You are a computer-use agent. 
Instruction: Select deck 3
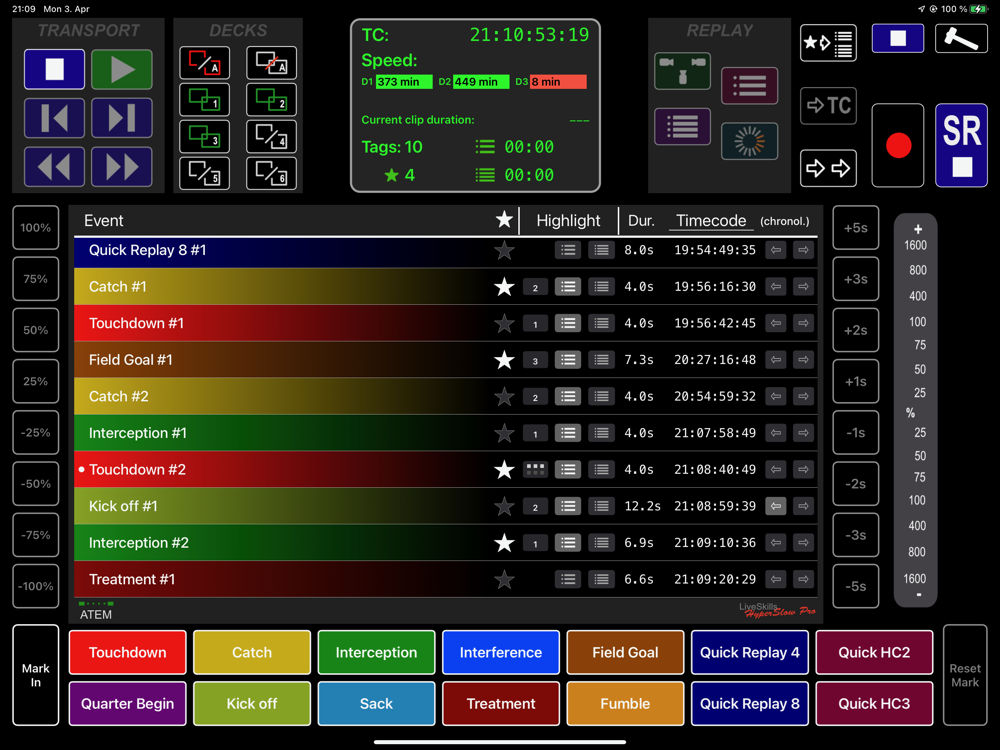pos(205,136)
